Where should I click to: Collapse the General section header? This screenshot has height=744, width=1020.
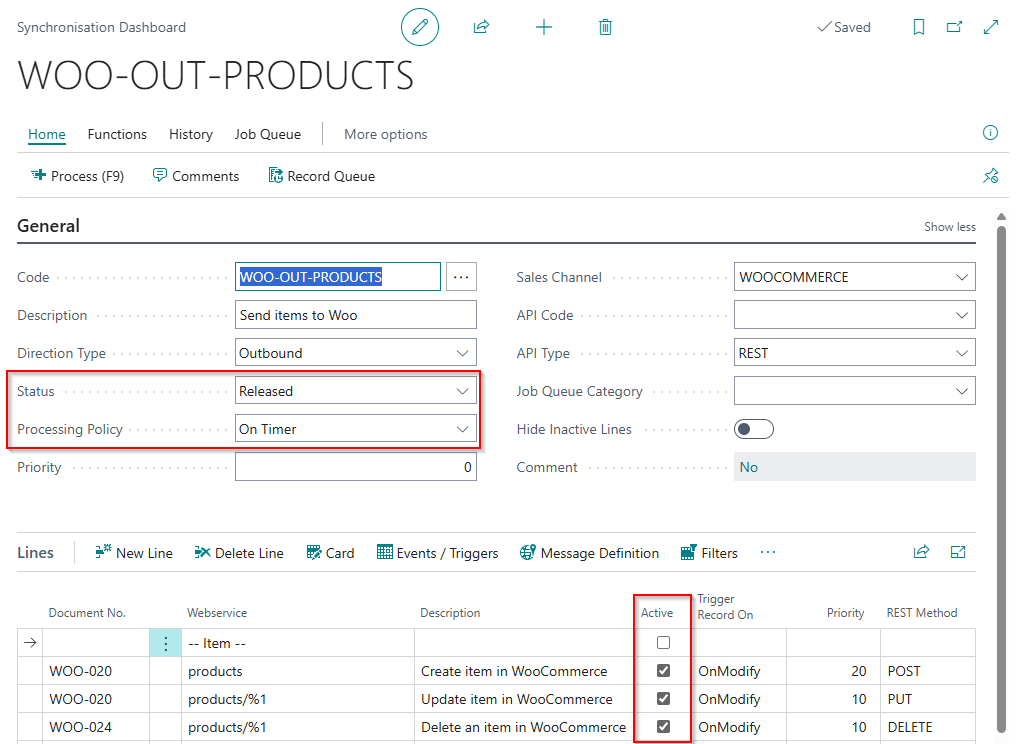(x=48, y=226)
